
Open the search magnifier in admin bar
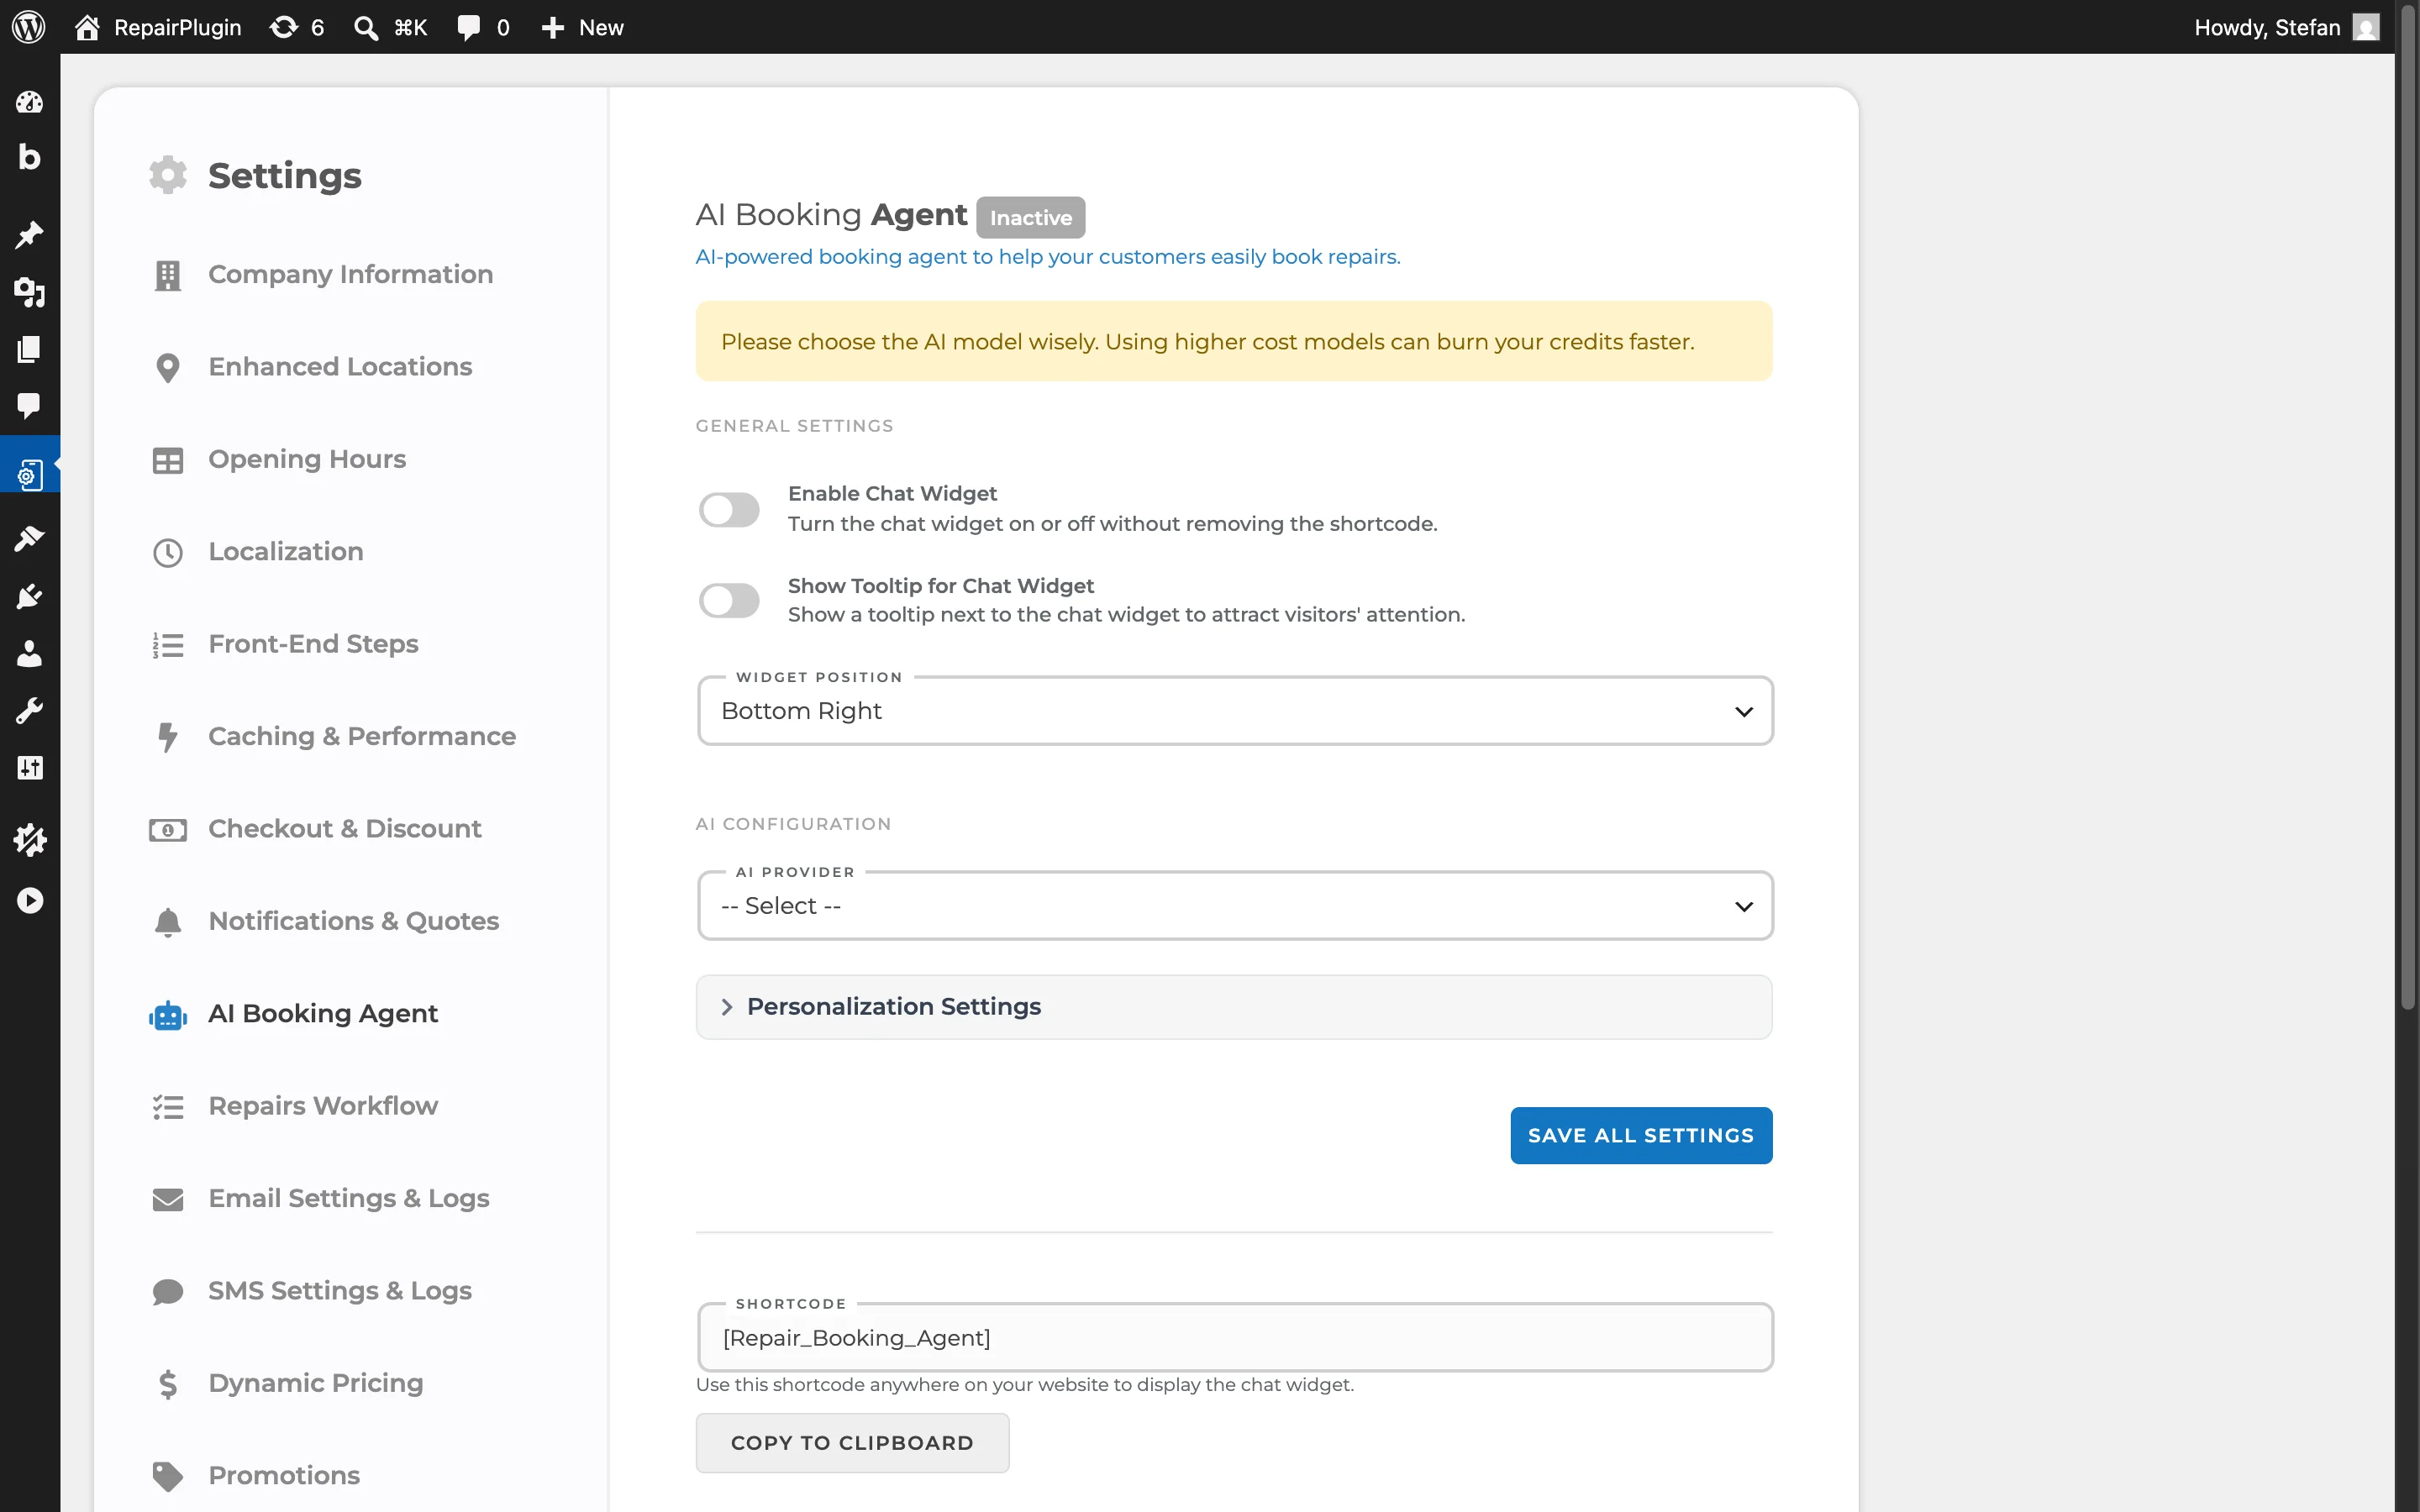pyautogui.click(x=366, y=27)
